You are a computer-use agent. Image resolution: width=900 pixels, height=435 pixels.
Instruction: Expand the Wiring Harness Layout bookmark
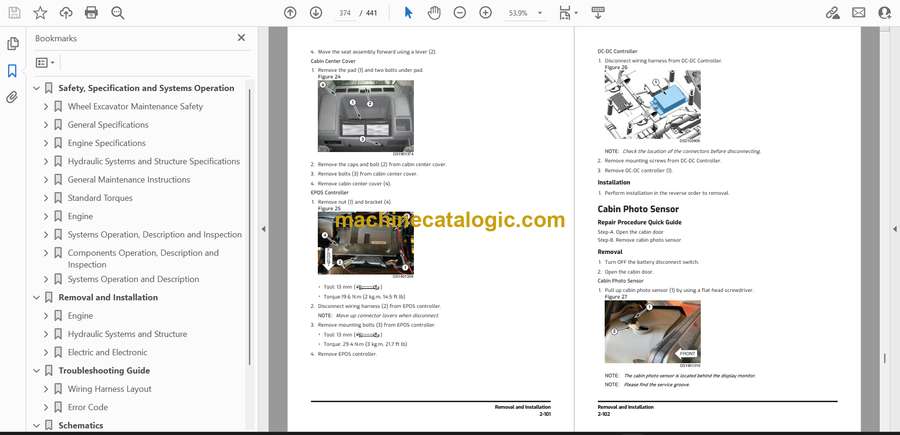[46, 389]
